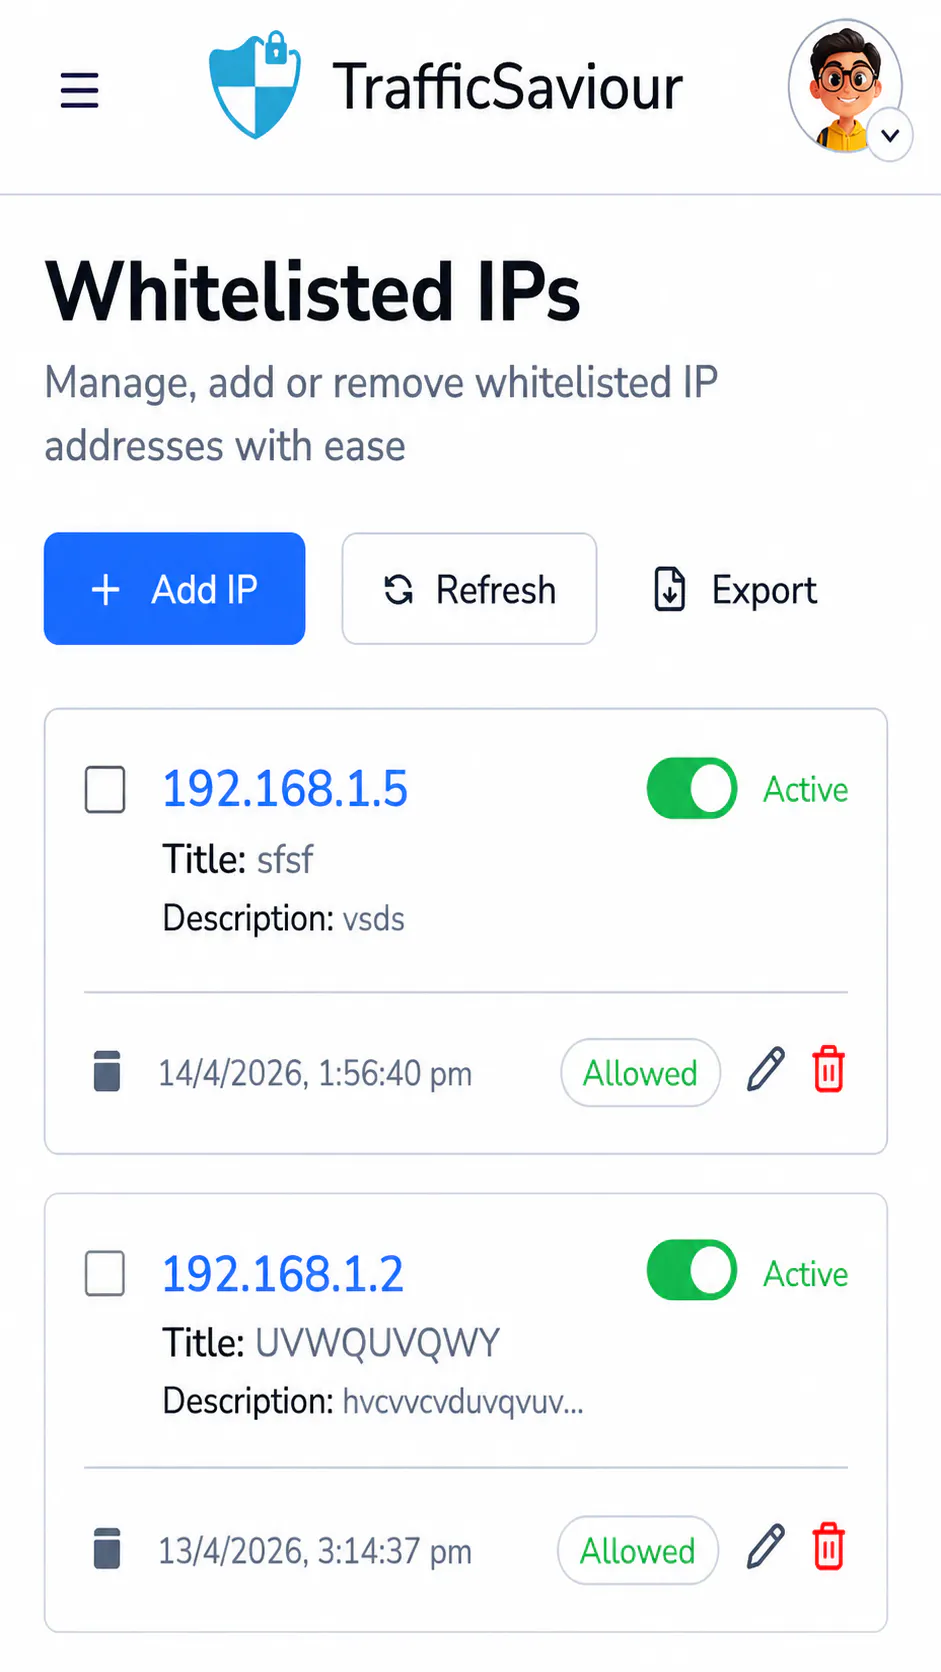Select checkbox for 192.168.1.2
This screenshot has height=1672, width=941.
[105, 1274]
